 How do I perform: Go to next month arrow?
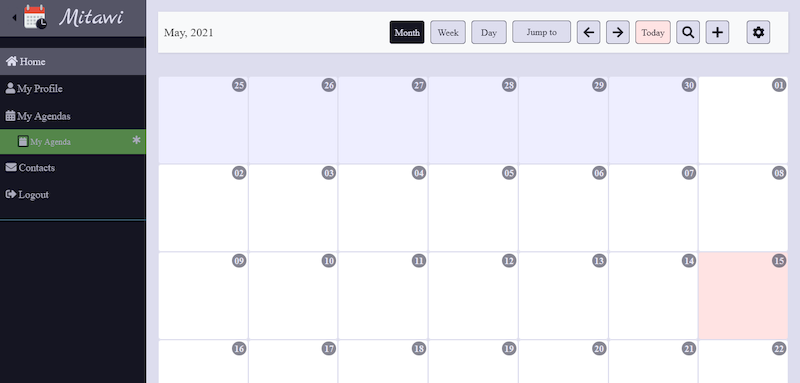617,32
